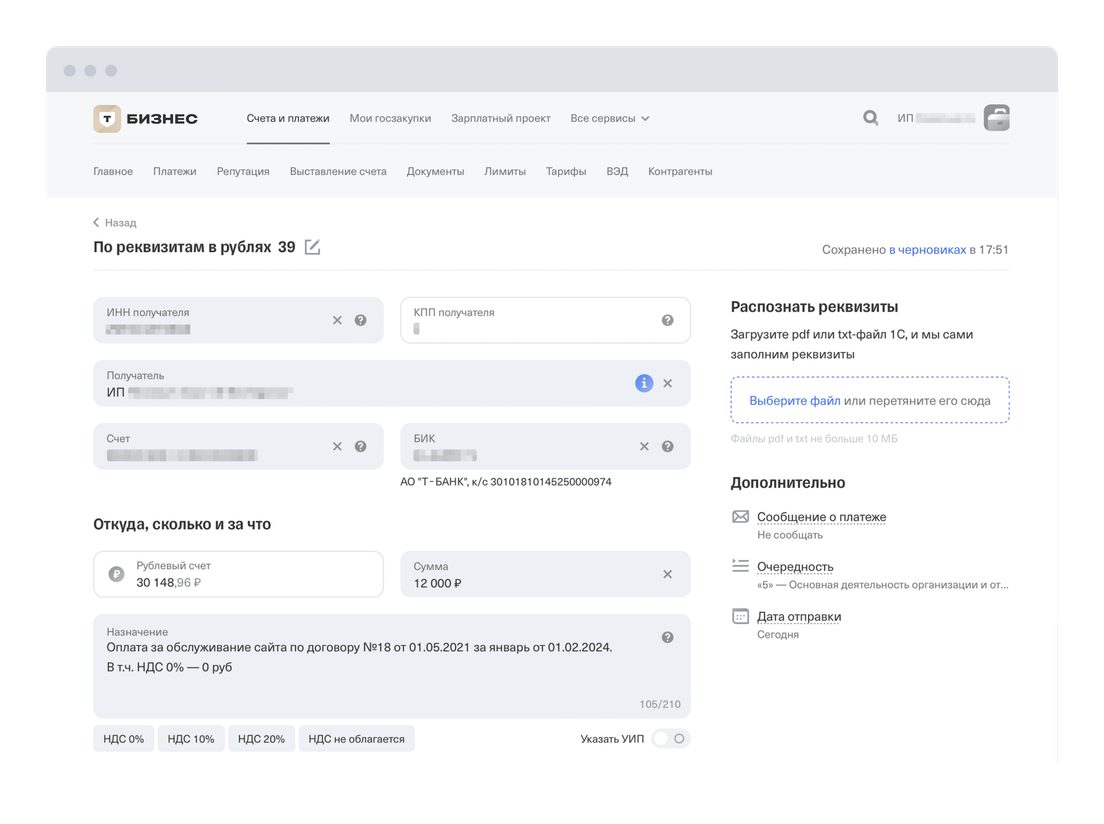This screenshot has width=1104, height=824.
Task: Open help icon in КПП получателя field
Action: pyautogui.click(x=667, y=320)
